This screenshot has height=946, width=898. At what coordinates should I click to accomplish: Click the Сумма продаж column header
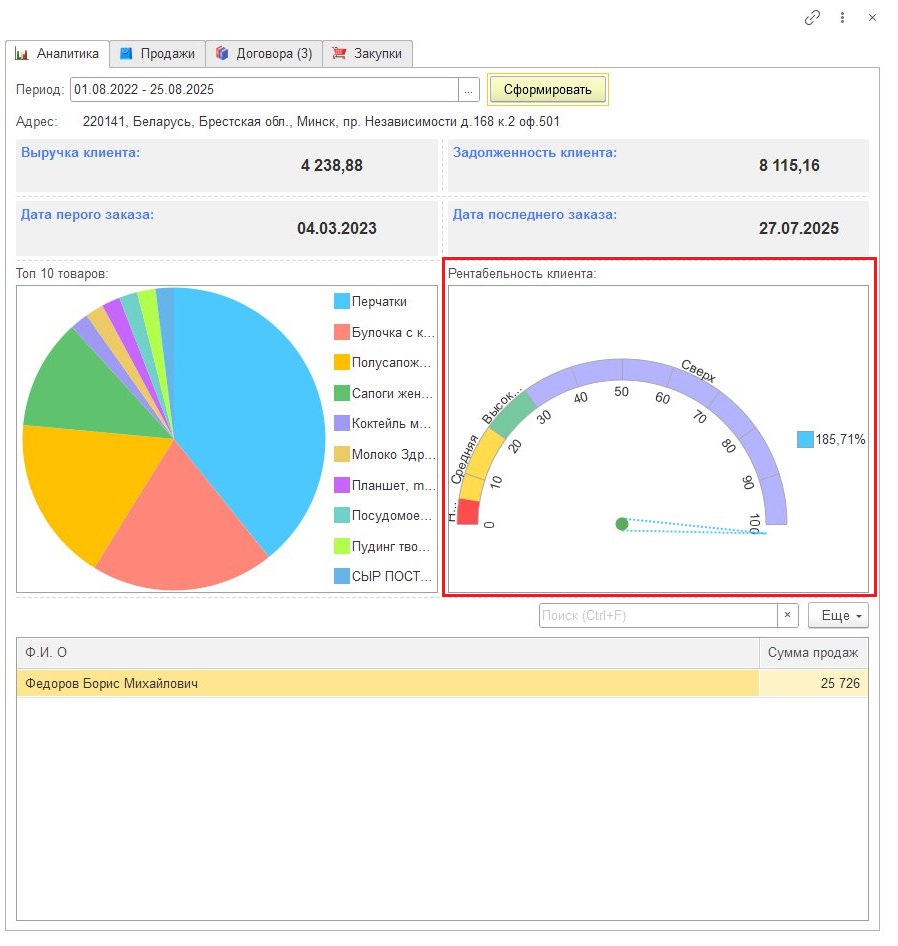pyautogui.click(x=812, y=653)
